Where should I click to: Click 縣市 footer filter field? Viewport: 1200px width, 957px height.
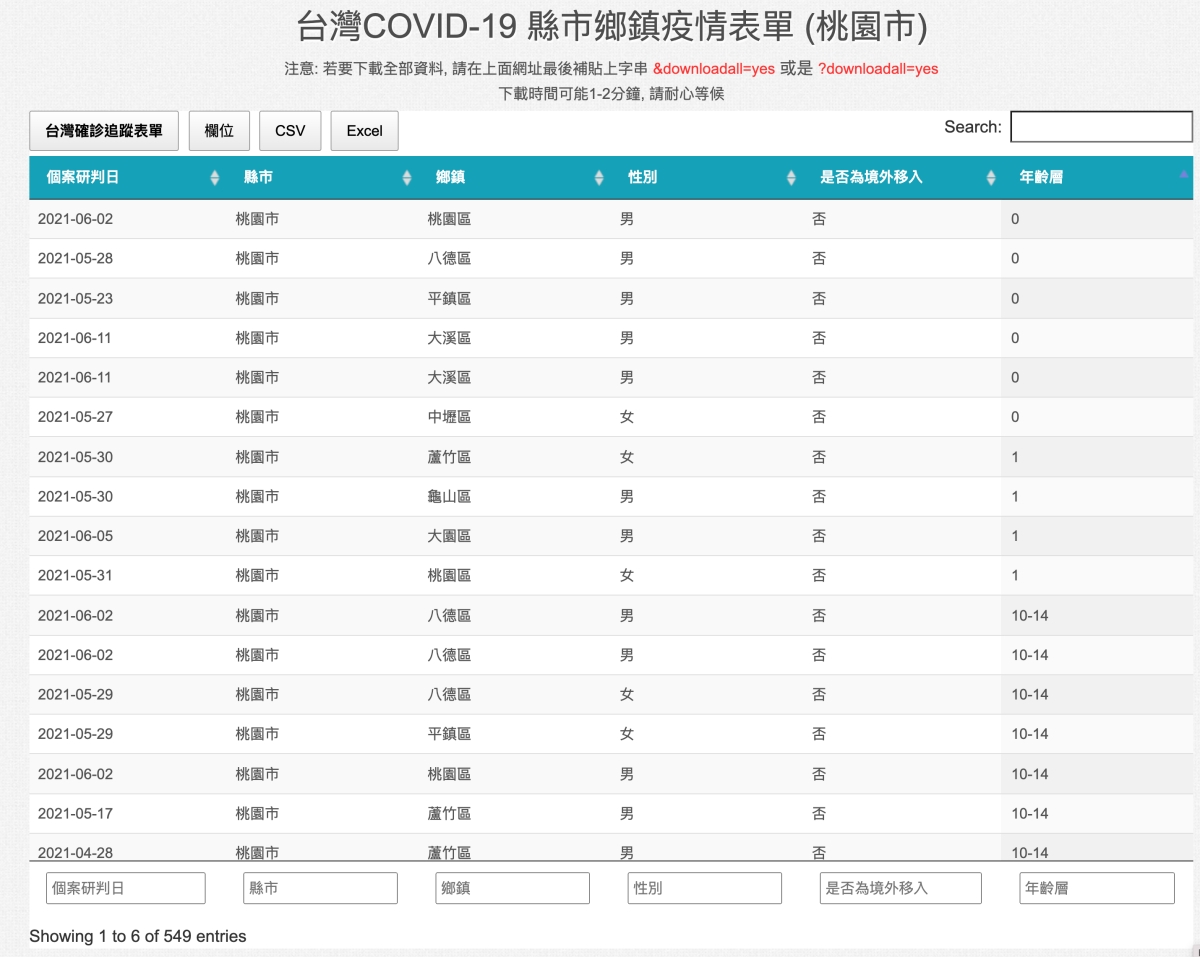click(x=320, y=888)
